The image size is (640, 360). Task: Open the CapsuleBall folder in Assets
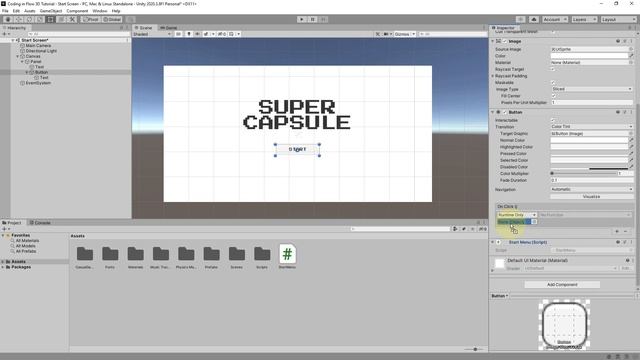point(84,257)
